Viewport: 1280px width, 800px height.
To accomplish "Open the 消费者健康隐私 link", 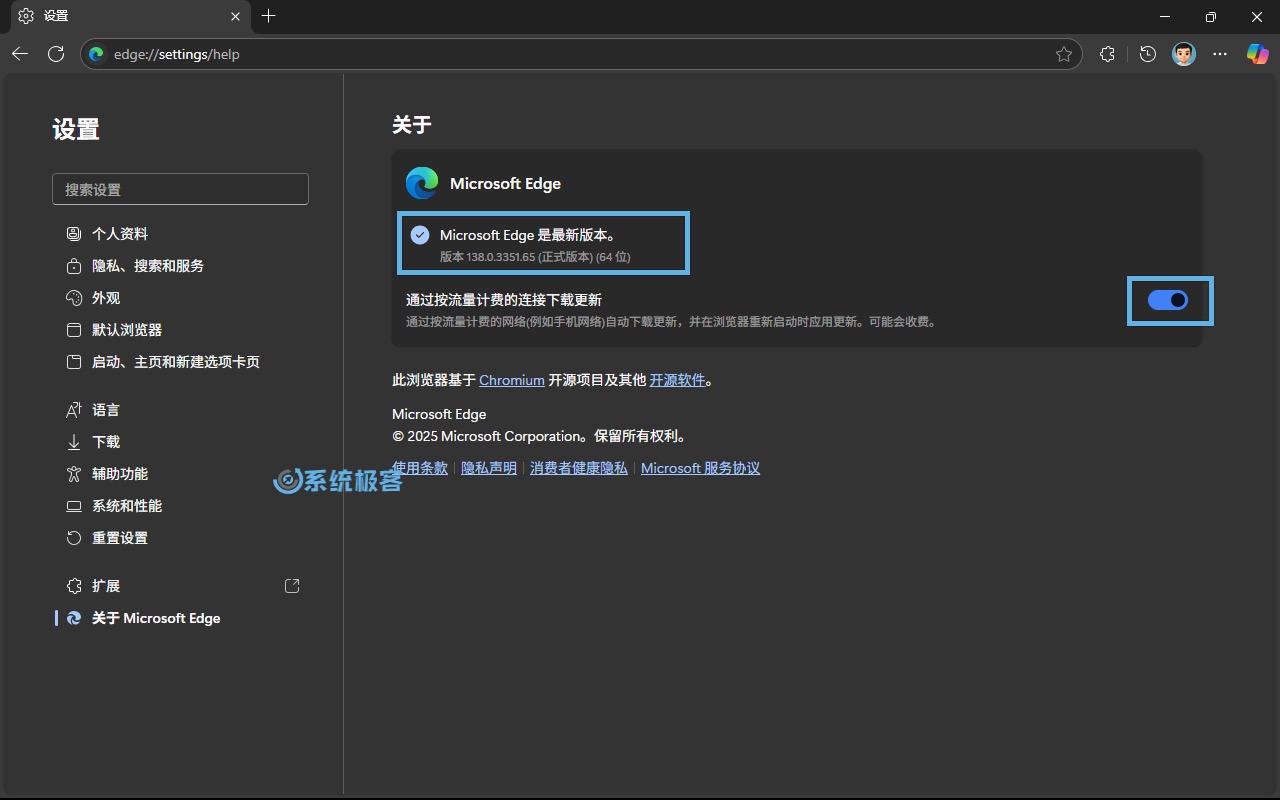I will pyautogui.click(x=579, y=468).
